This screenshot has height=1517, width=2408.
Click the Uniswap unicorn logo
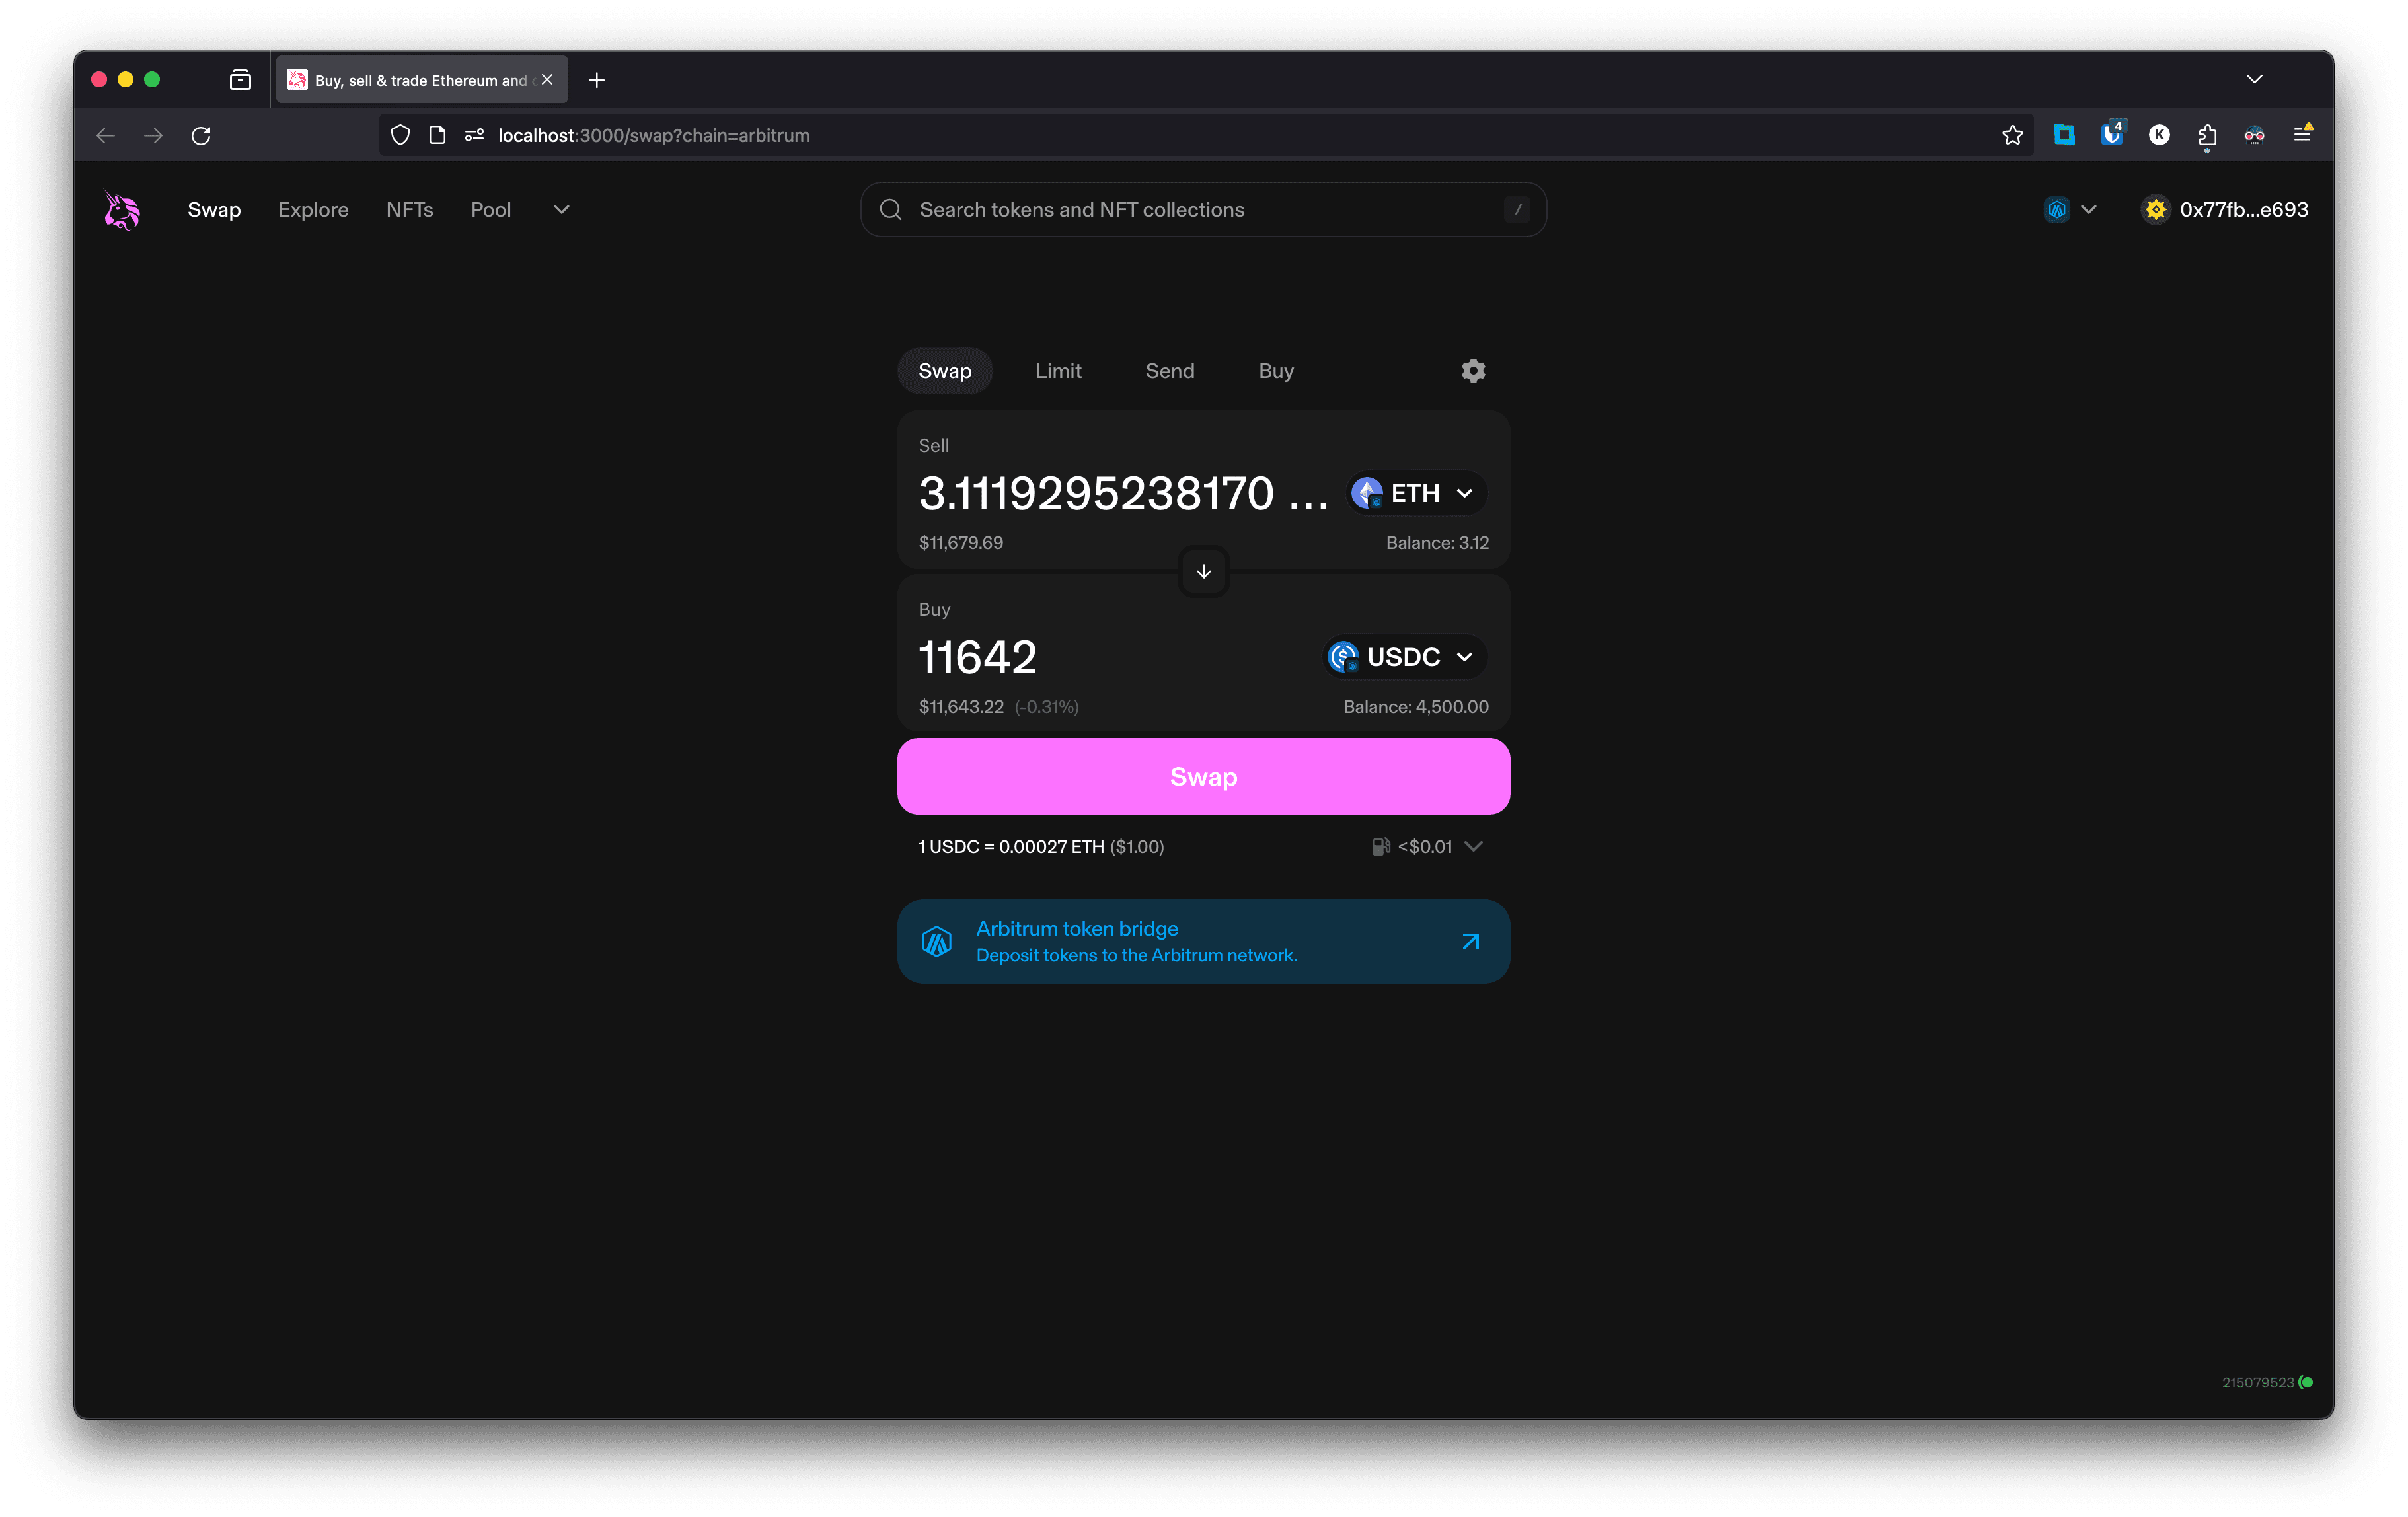(x=122, y=210)
